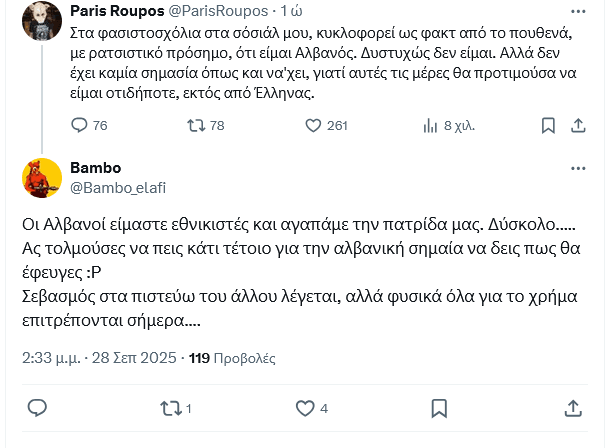Share Bambo's post
The height and width of the screenshot is (448, 615).
click(572, 408)
